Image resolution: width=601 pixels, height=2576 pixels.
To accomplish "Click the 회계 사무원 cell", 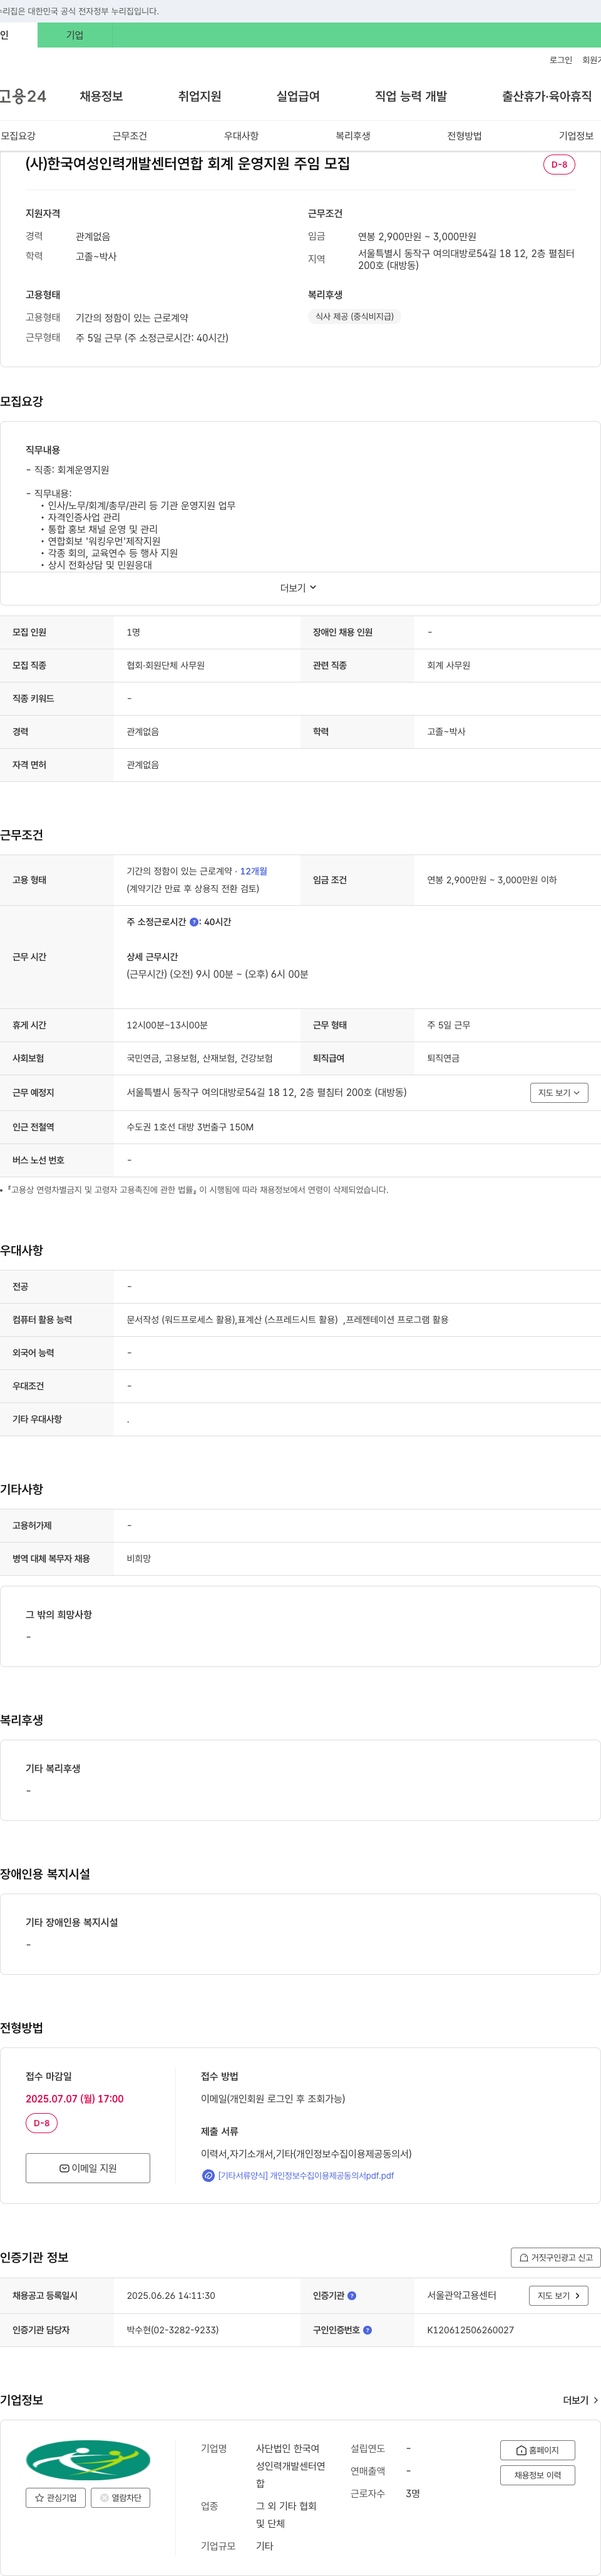I will coord(448,666).
